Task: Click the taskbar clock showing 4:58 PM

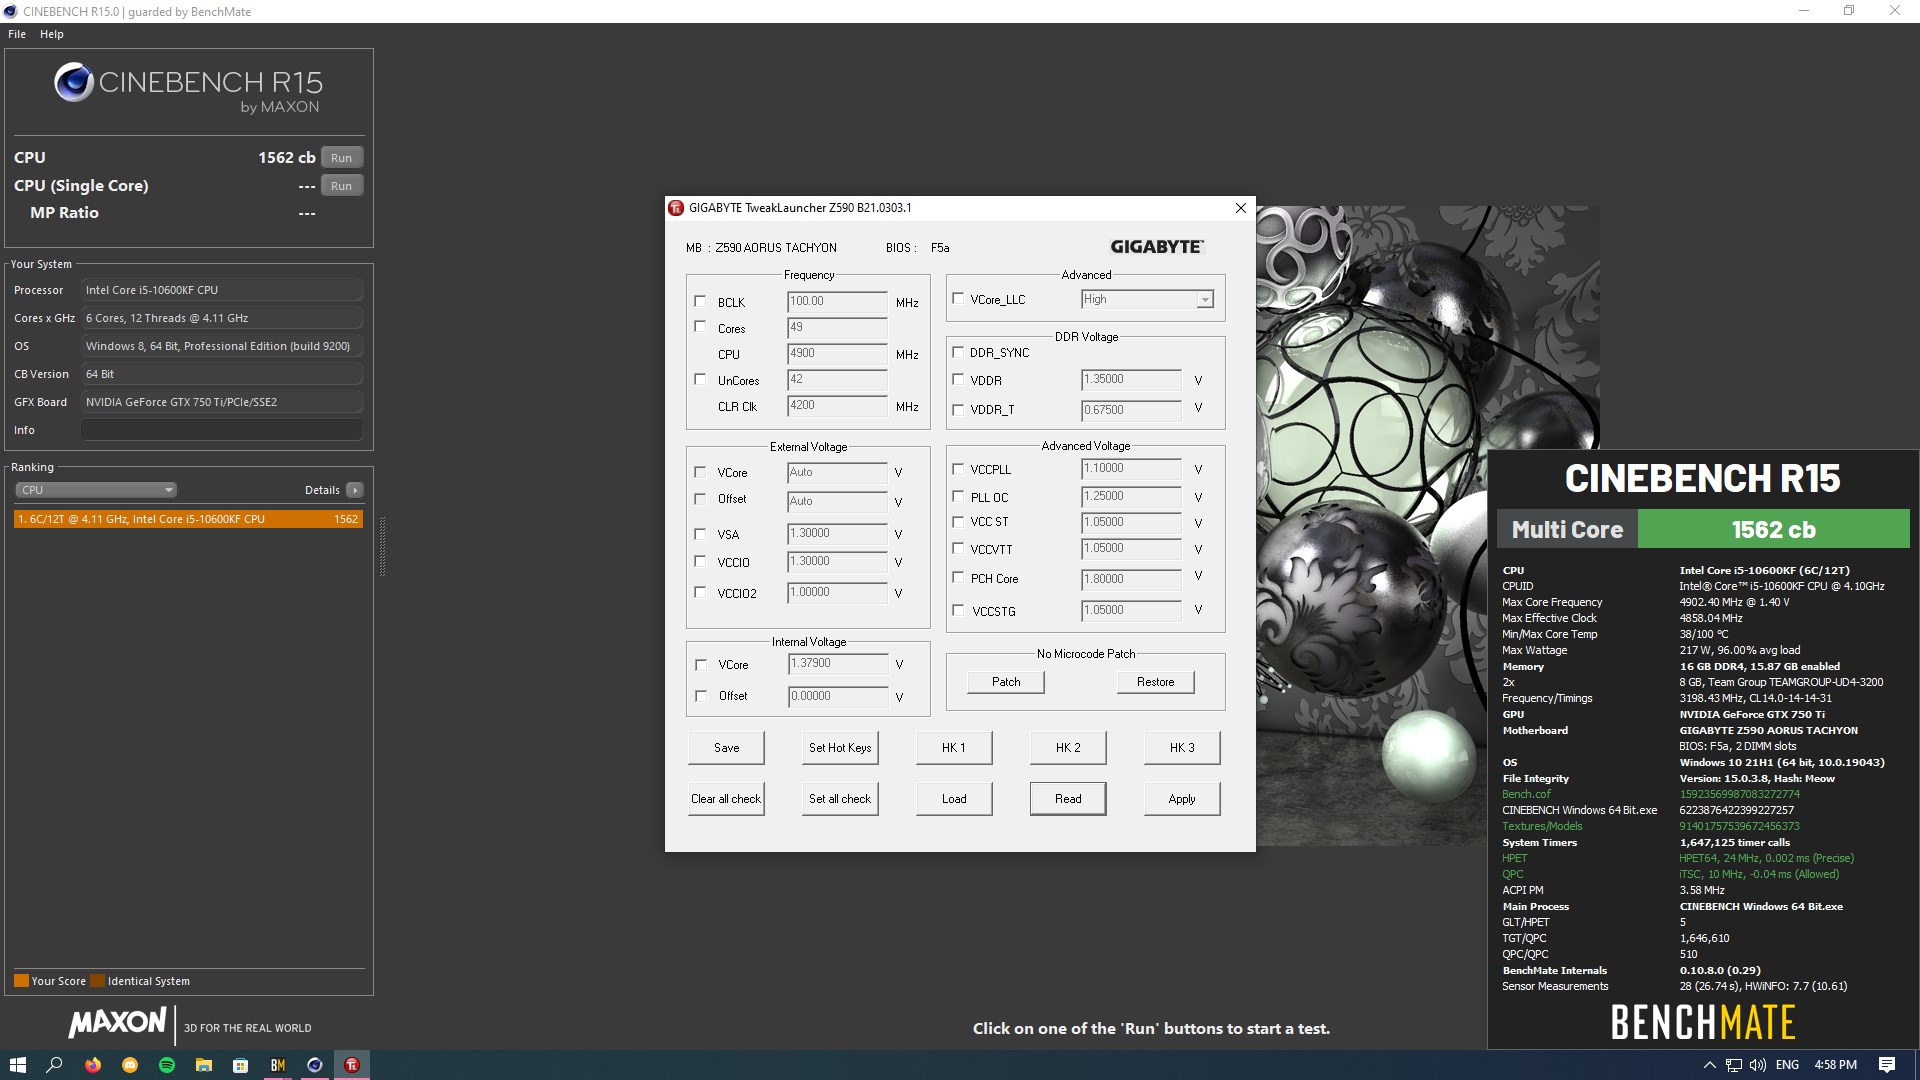Action: [1836, 1065]
